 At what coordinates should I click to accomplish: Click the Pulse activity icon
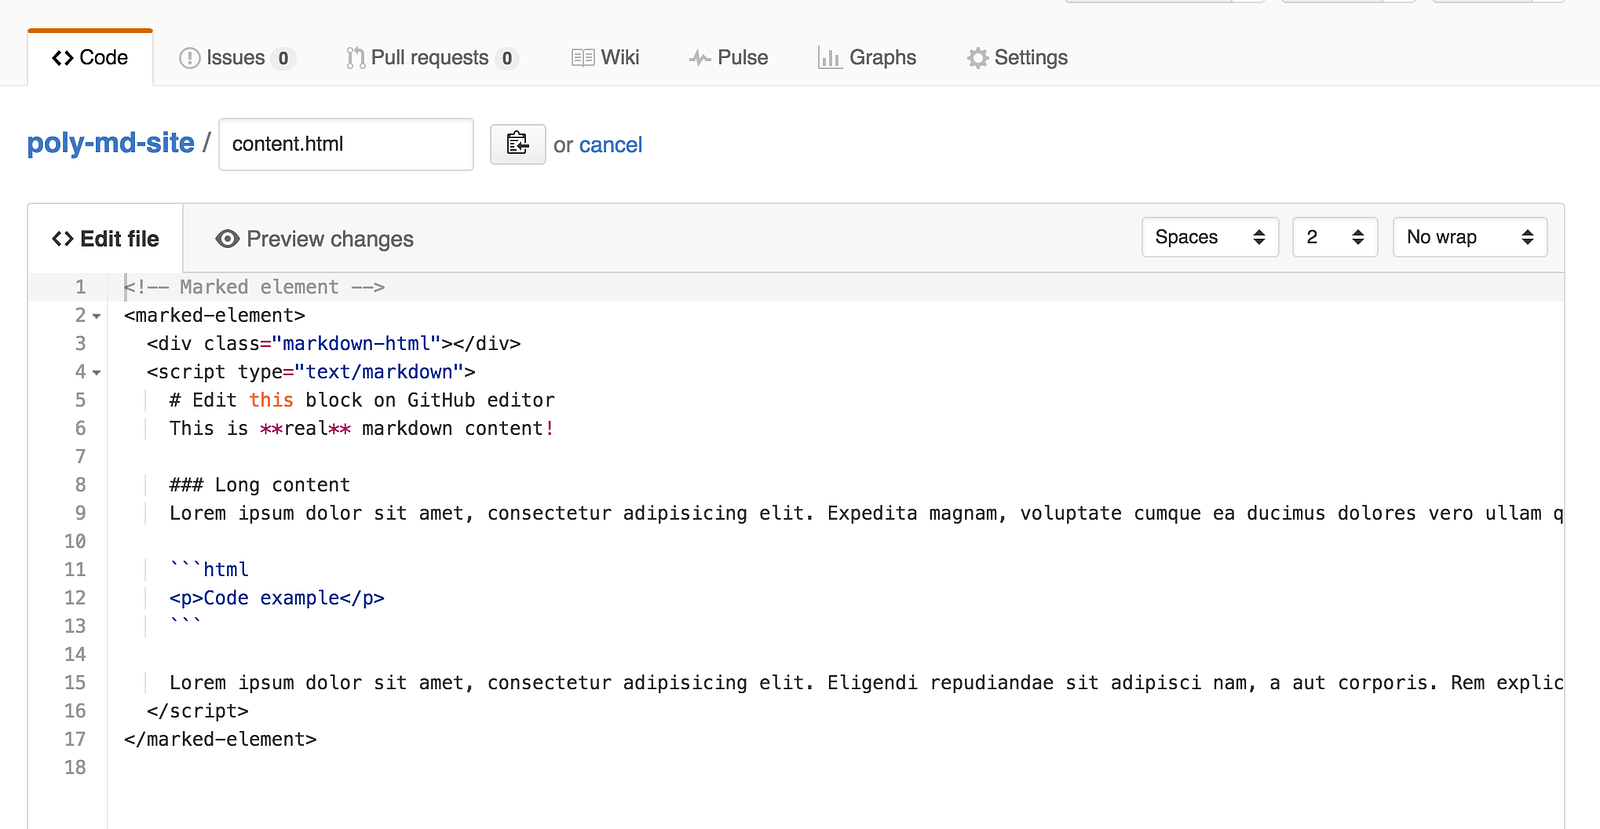coord(700,58)
